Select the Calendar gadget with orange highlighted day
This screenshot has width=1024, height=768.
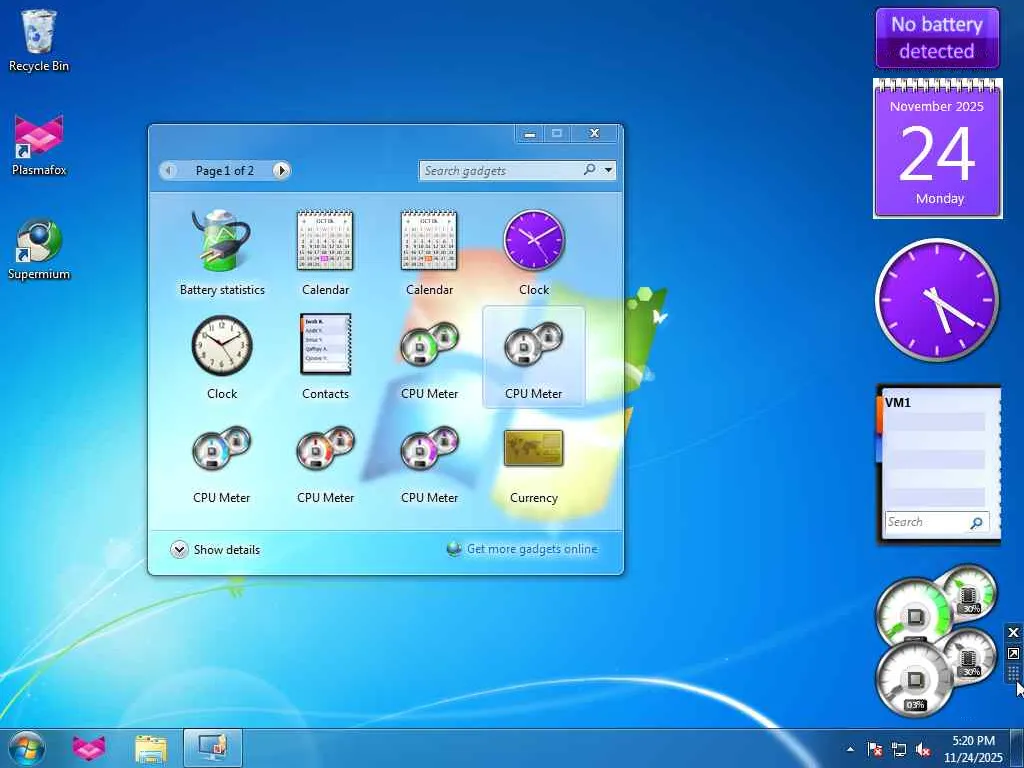tap(429, 253)
